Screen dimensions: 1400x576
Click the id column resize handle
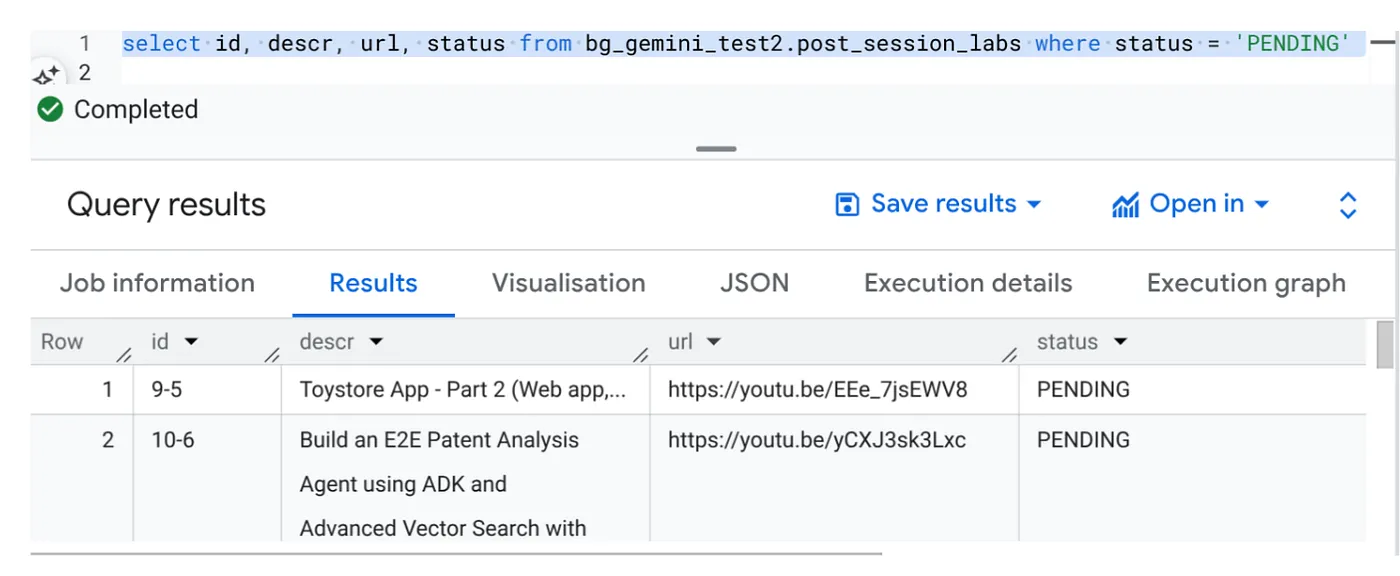point(271,354)
